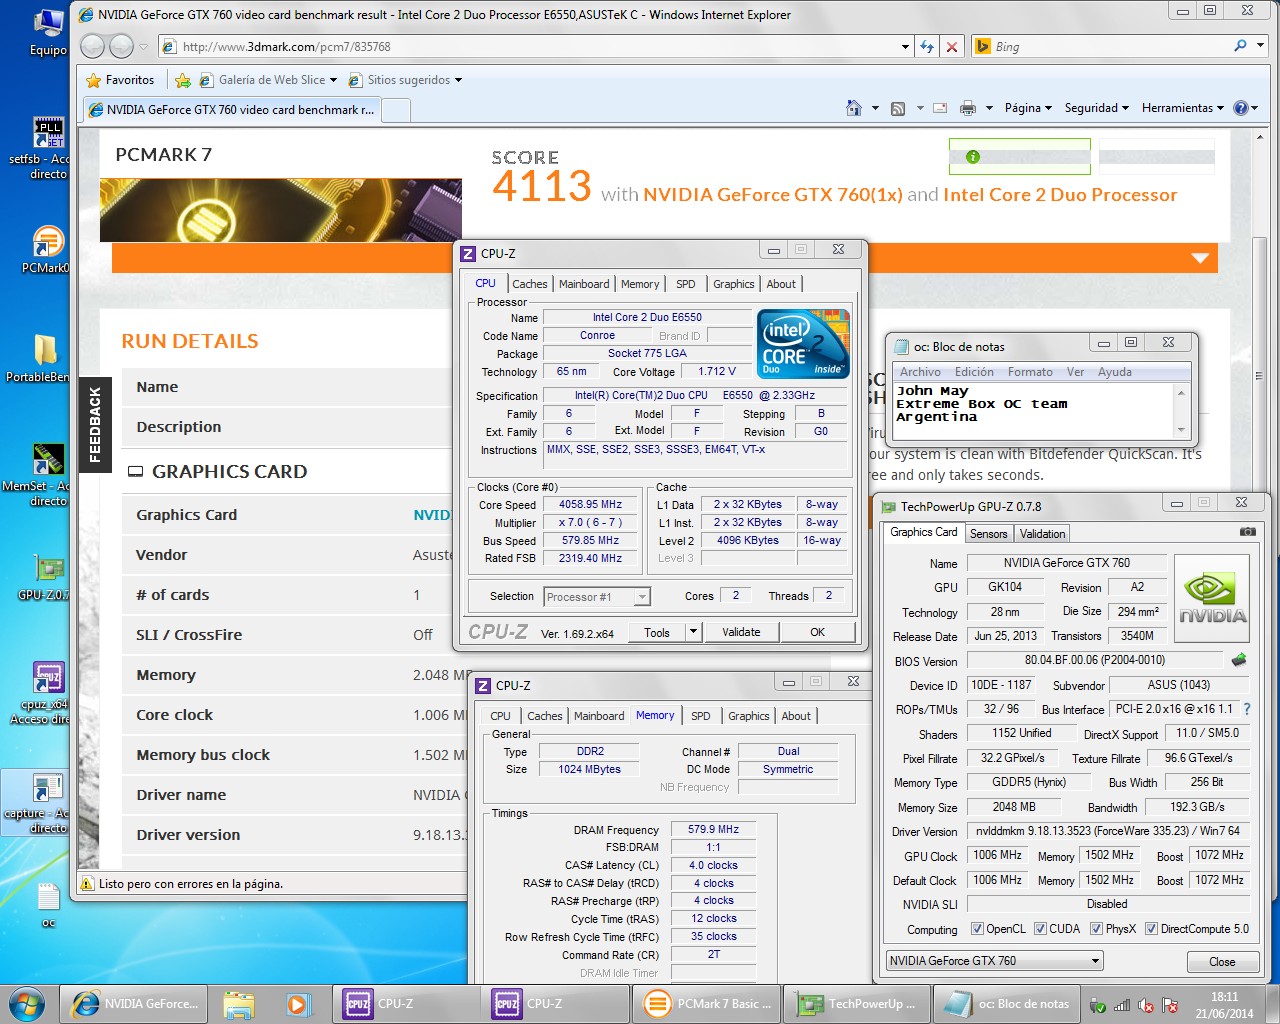
Task: Switch to SPD tab in lower CPU-Z
Action: tap(701, 716)
